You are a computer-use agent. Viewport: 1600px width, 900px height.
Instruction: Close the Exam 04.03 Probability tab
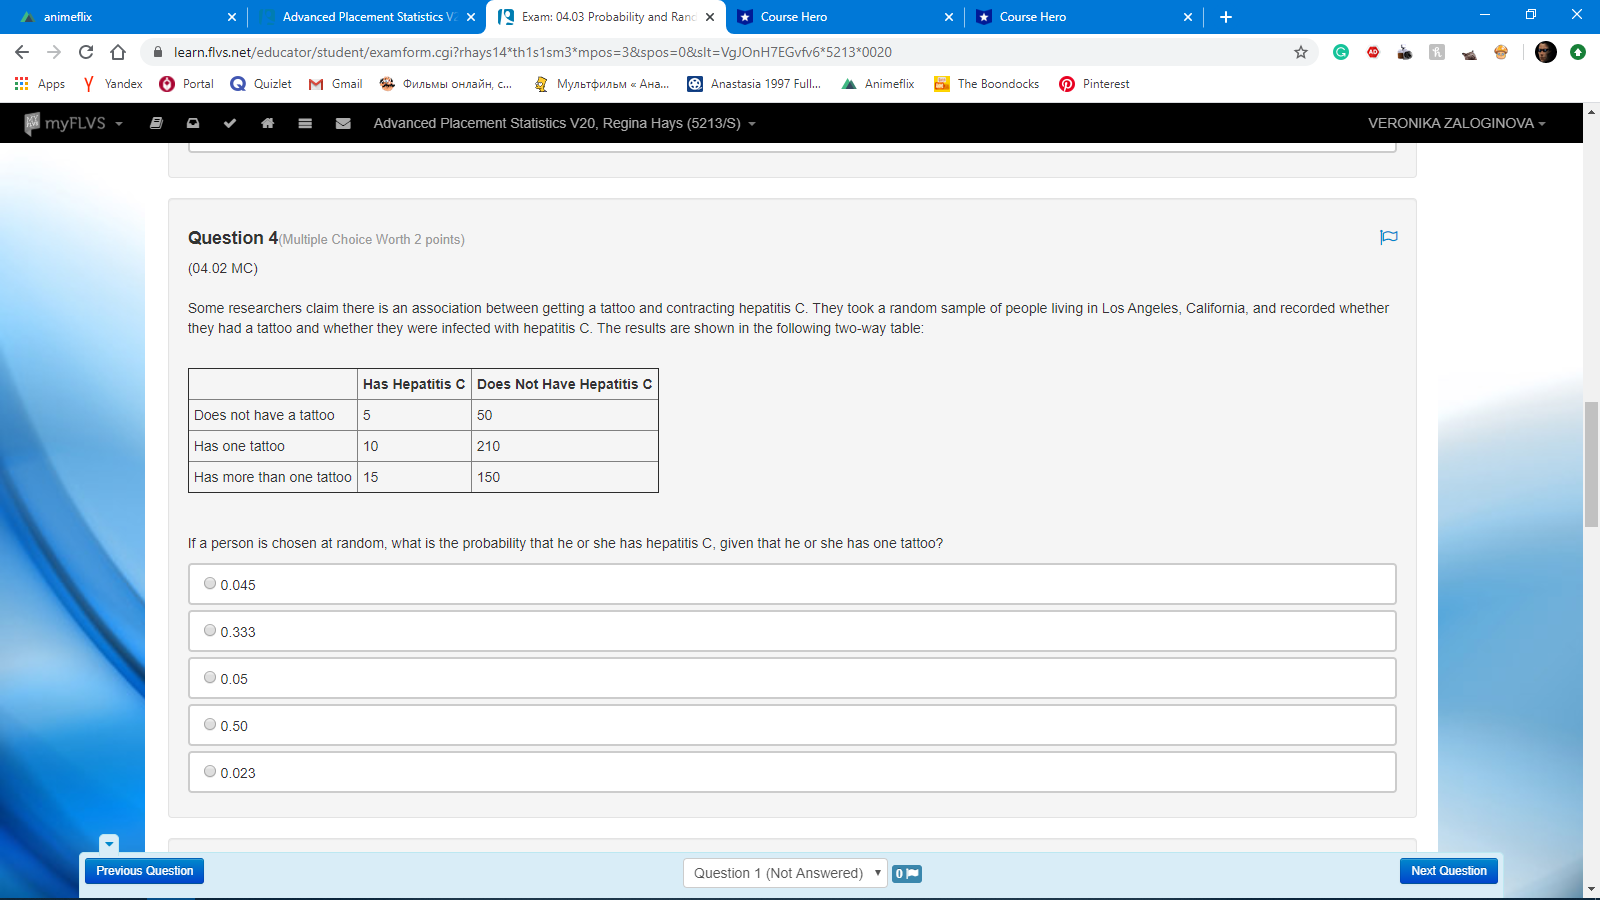[710, 17]
